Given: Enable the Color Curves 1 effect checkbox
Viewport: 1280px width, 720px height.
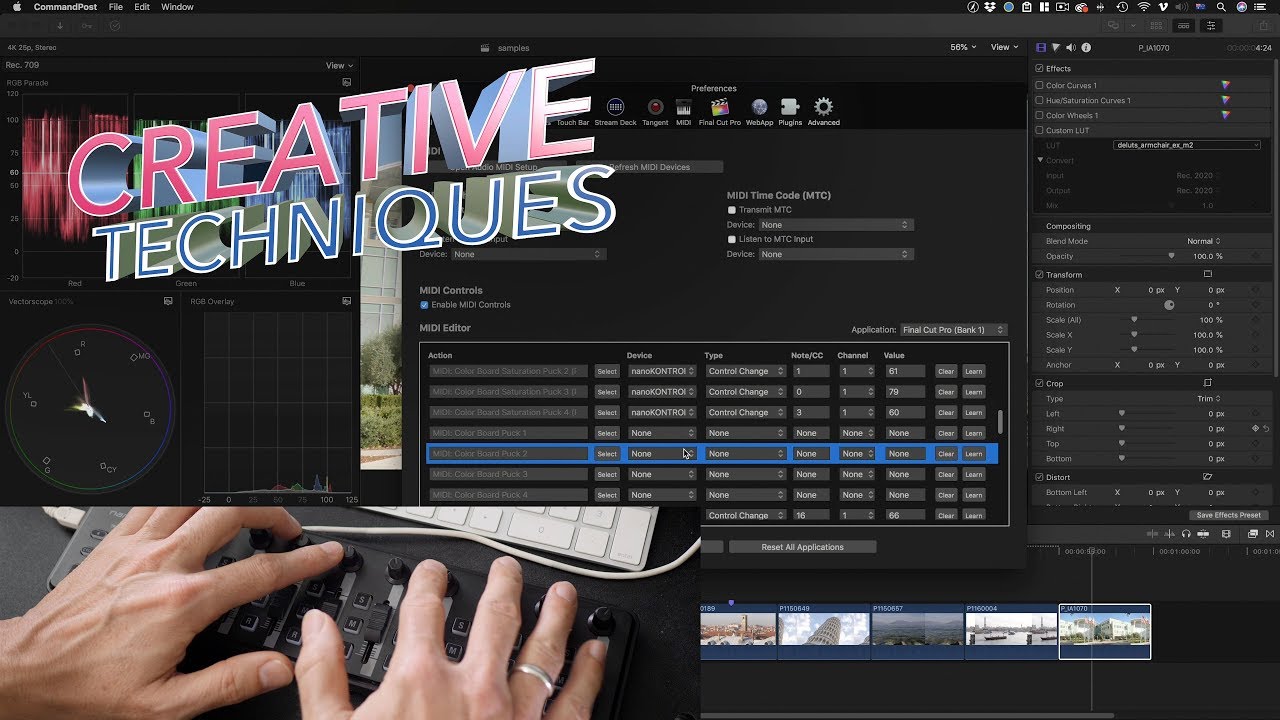Looking at the screenshot, I should click(1040, 86).
